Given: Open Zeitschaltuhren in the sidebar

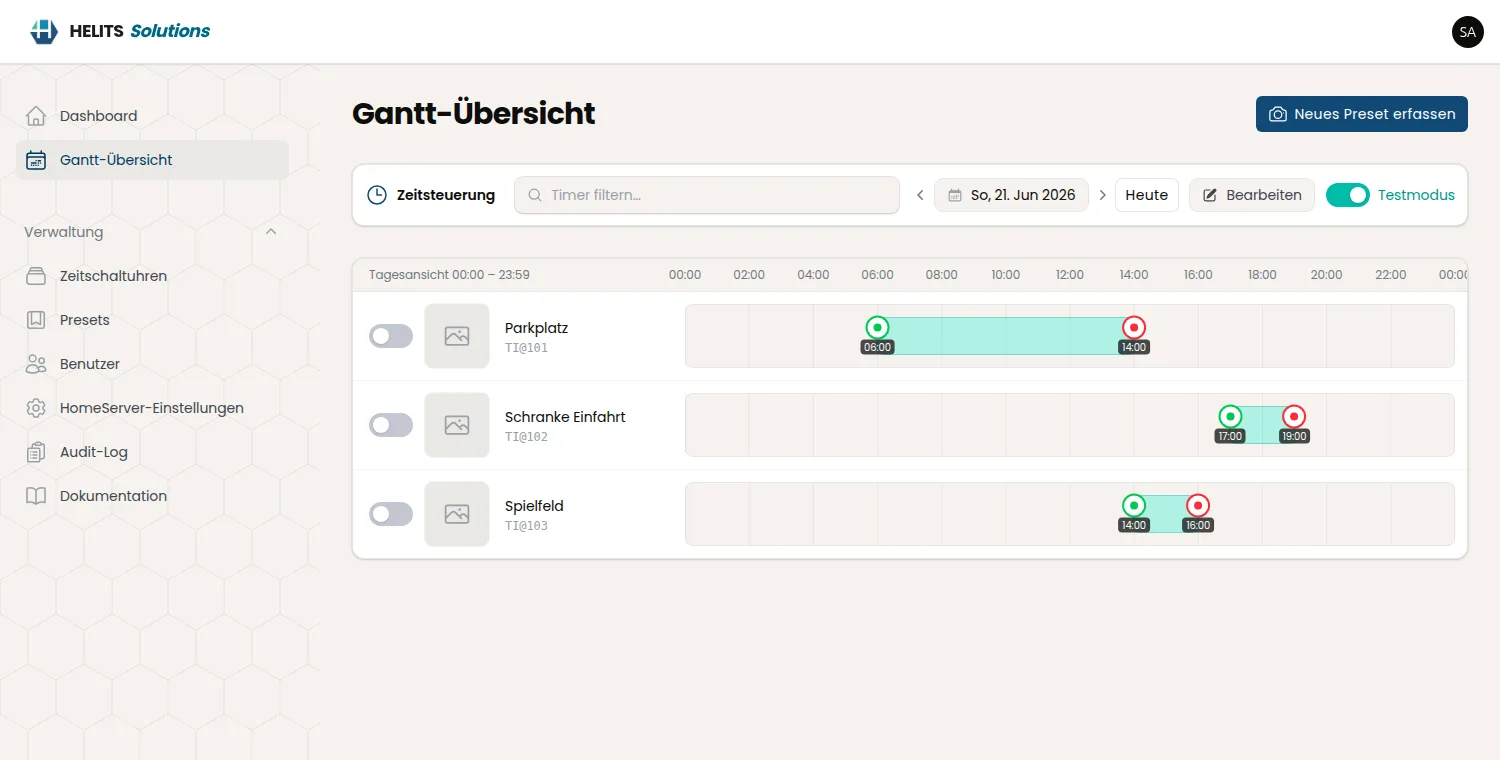Looking at the screenshot, I should tap(152, 276).
